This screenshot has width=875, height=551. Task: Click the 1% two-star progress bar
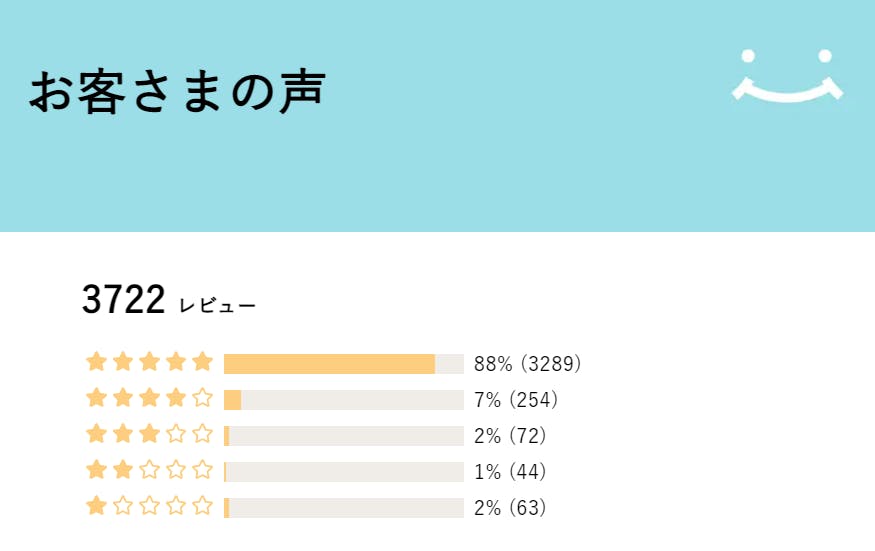343,472
